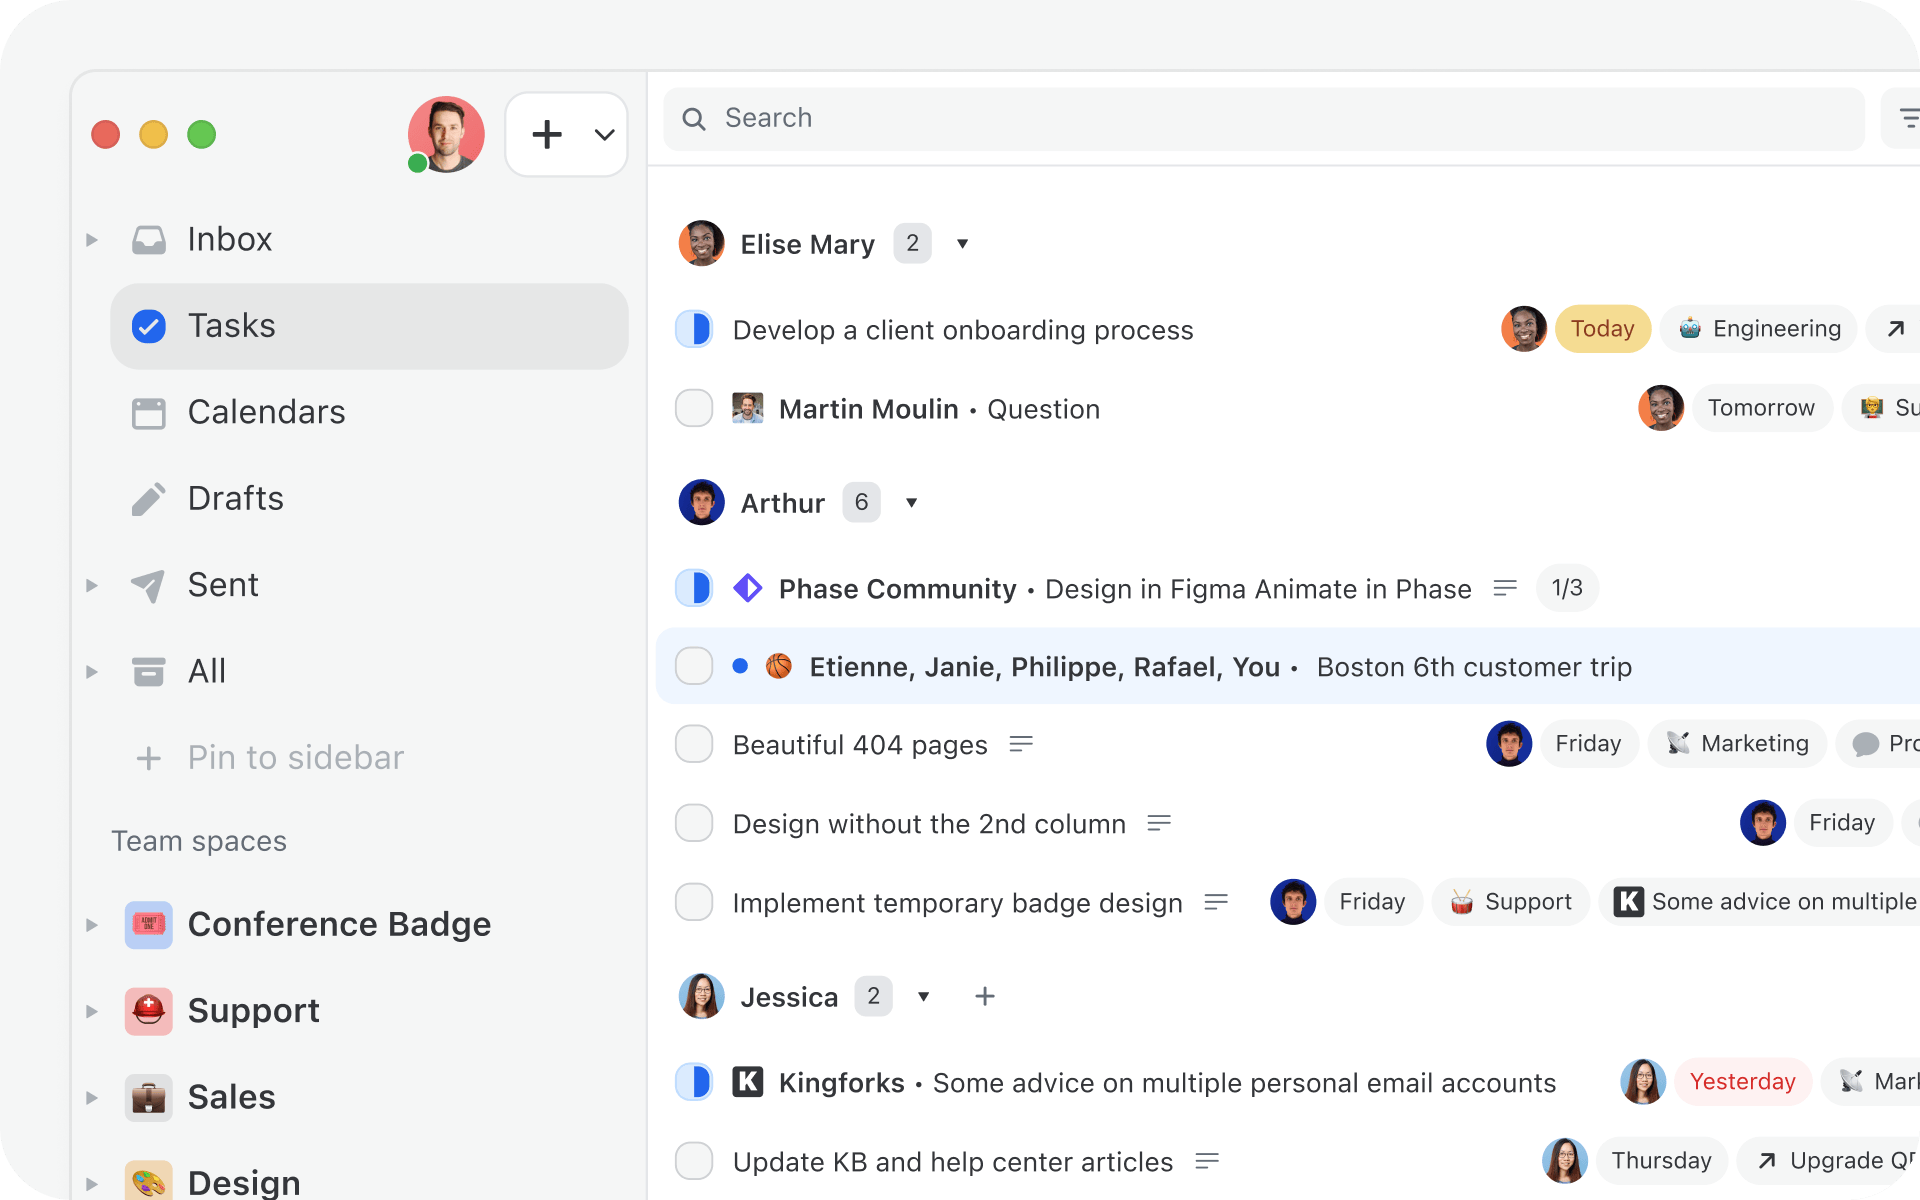Expand the Support team space
Screen dimensions: 1920x1200
pos(92,1011)
